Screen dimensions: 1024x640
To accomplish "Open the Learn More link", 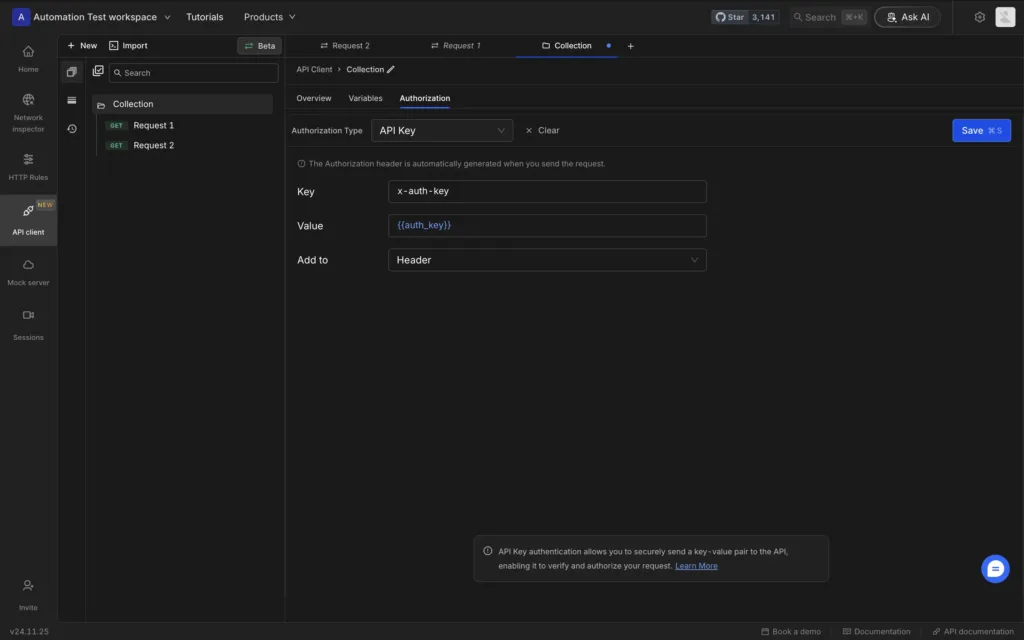I will (696, 566).
